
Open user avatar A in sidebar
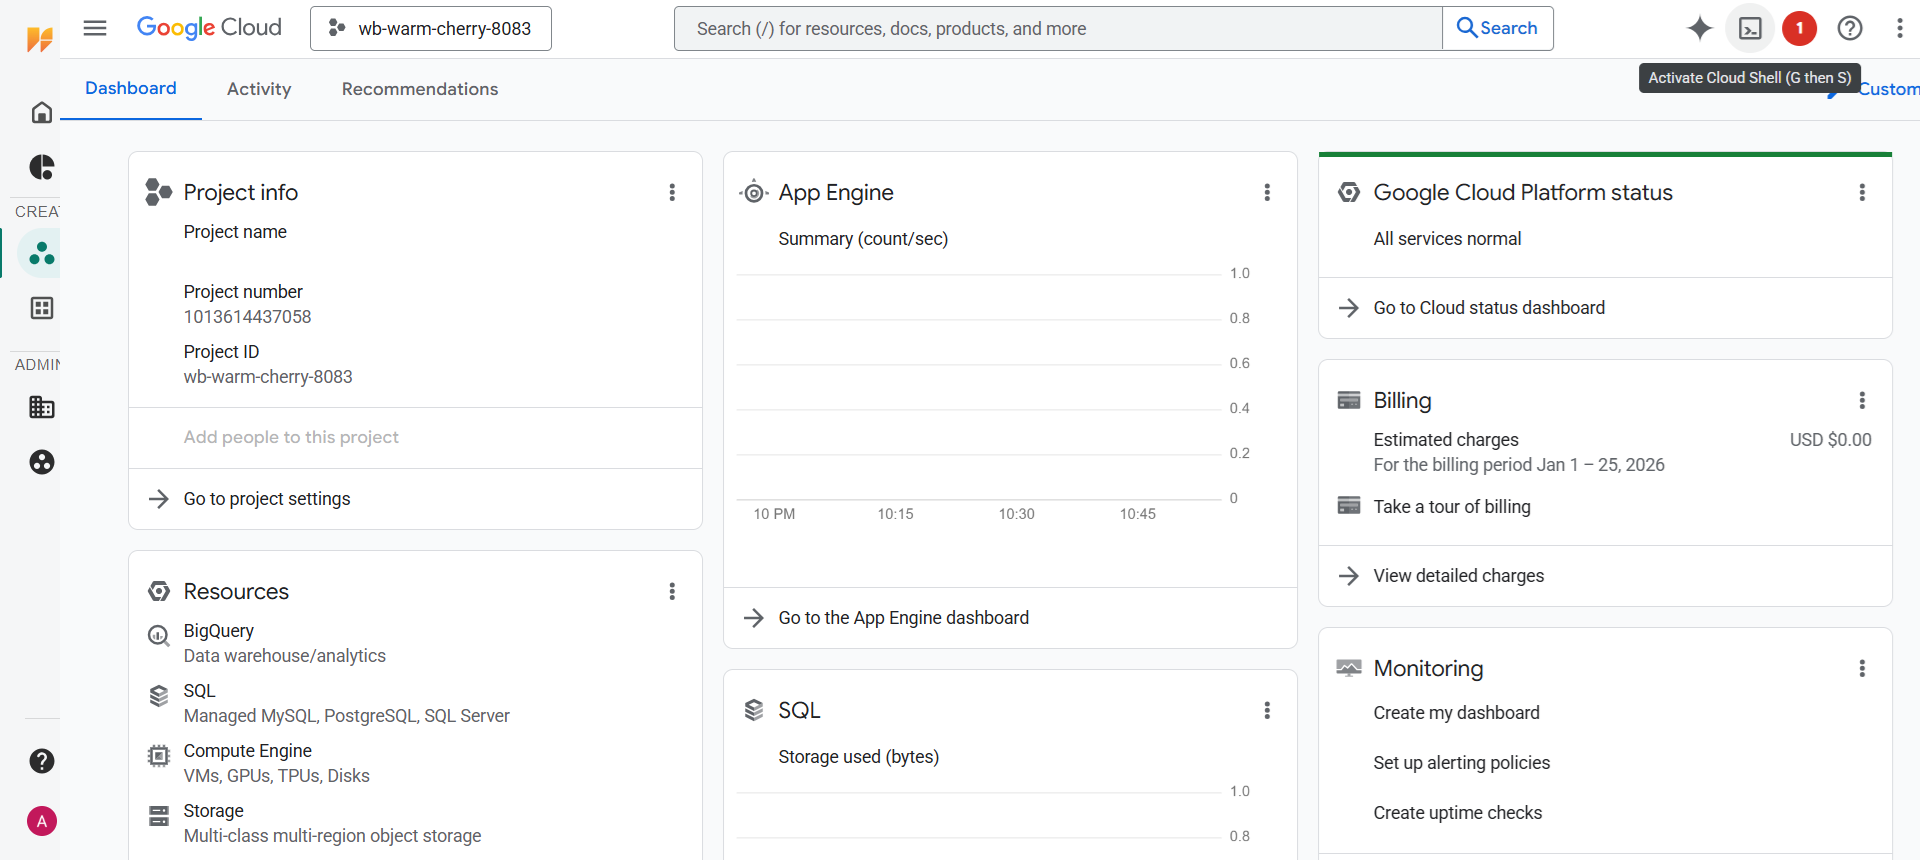point(41,821)
